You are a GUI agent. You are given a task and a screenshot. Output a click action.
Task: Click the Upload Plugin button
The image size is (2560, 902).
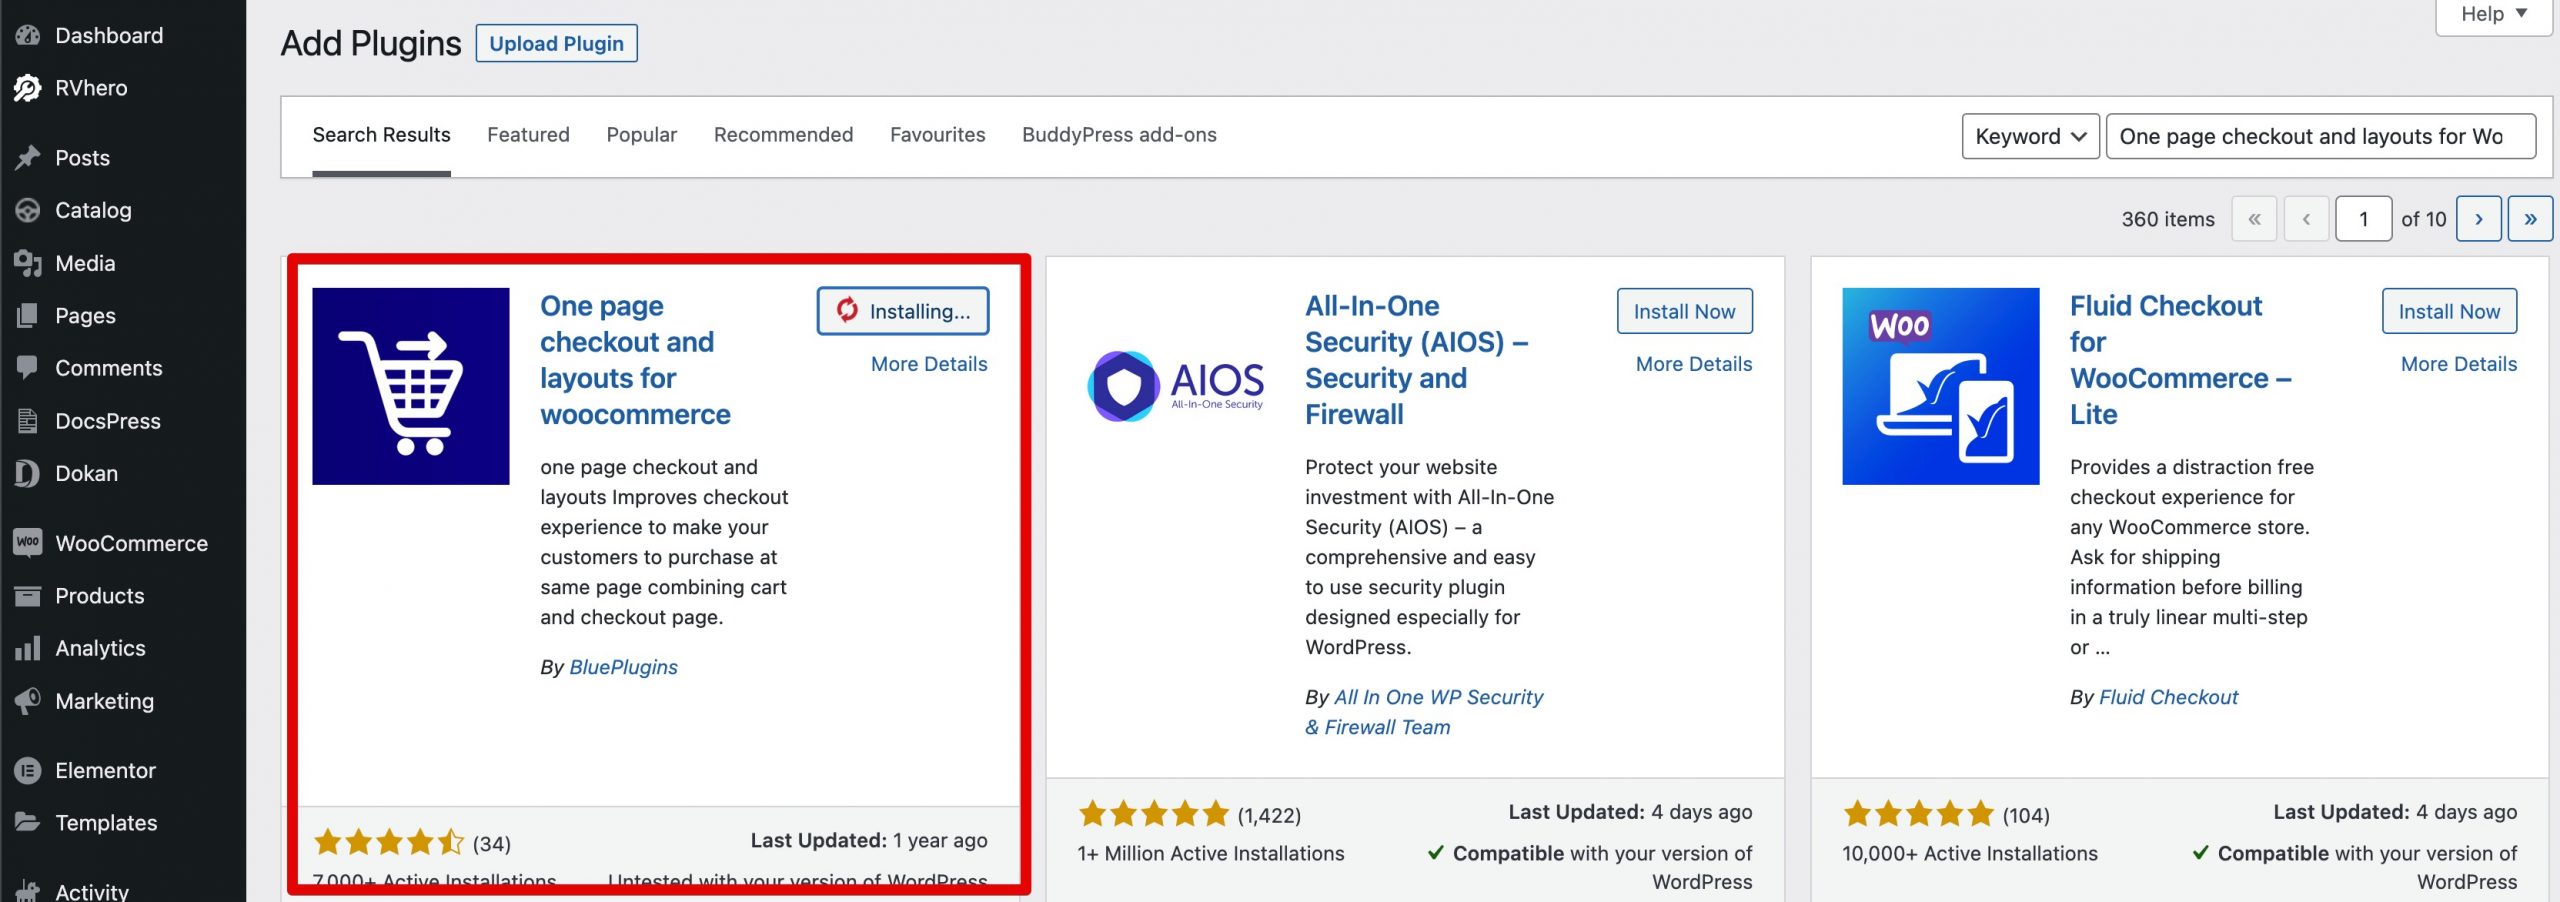(556, 43)
